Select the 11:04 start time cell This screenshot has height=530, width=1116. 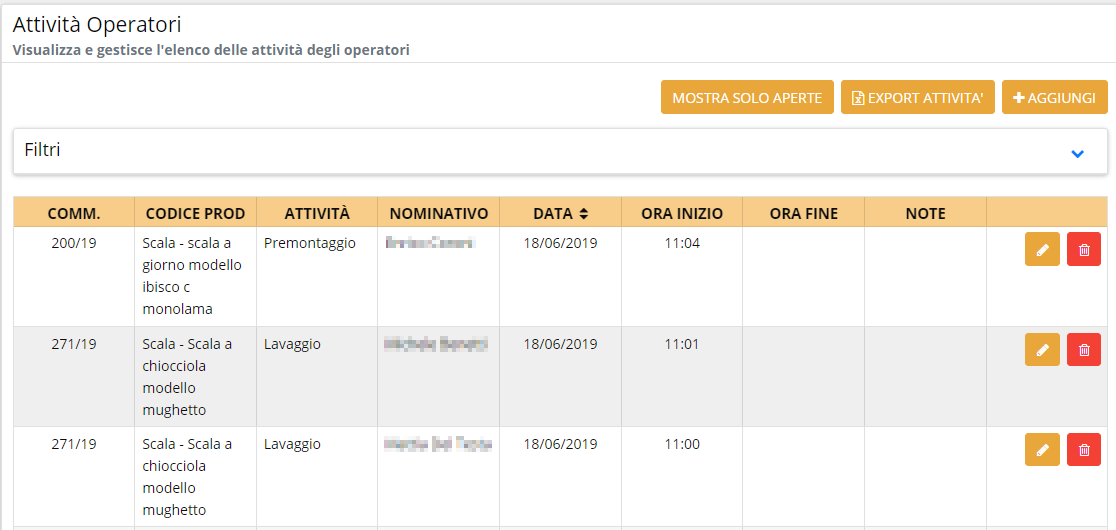[x=681, y=243]
